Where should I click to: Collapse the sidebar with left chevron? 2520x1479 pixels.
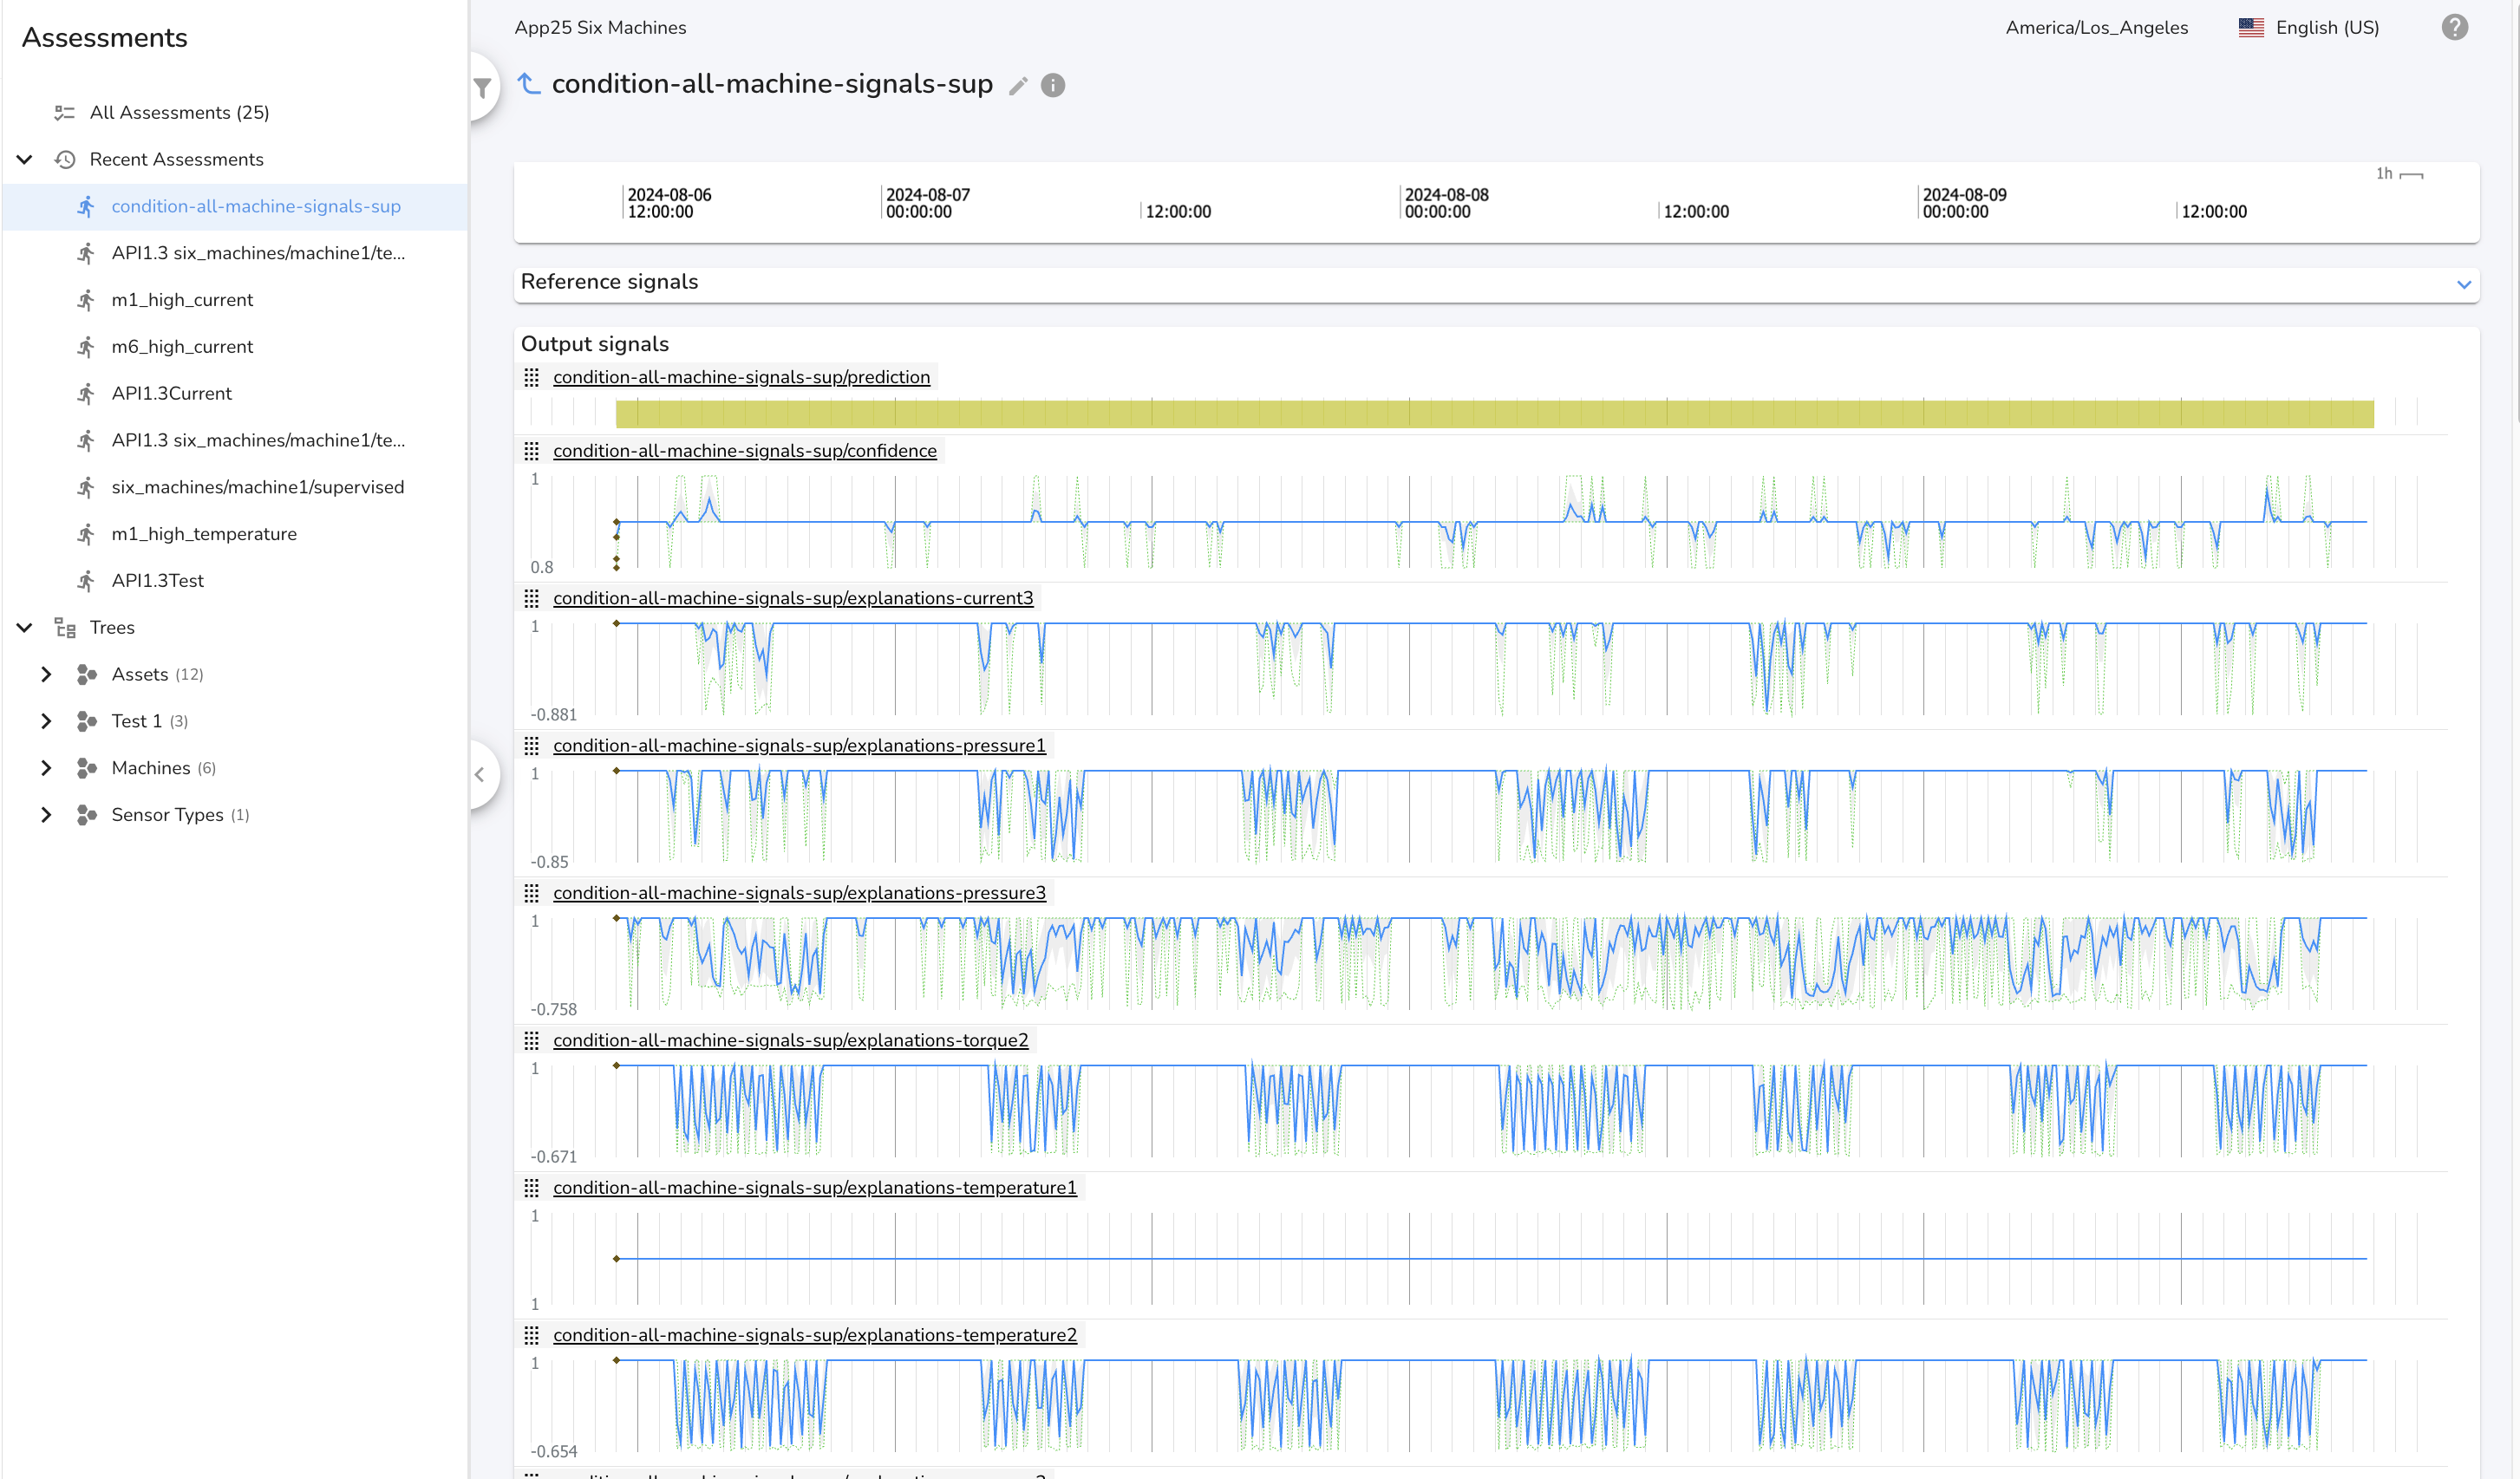[480, 775]
